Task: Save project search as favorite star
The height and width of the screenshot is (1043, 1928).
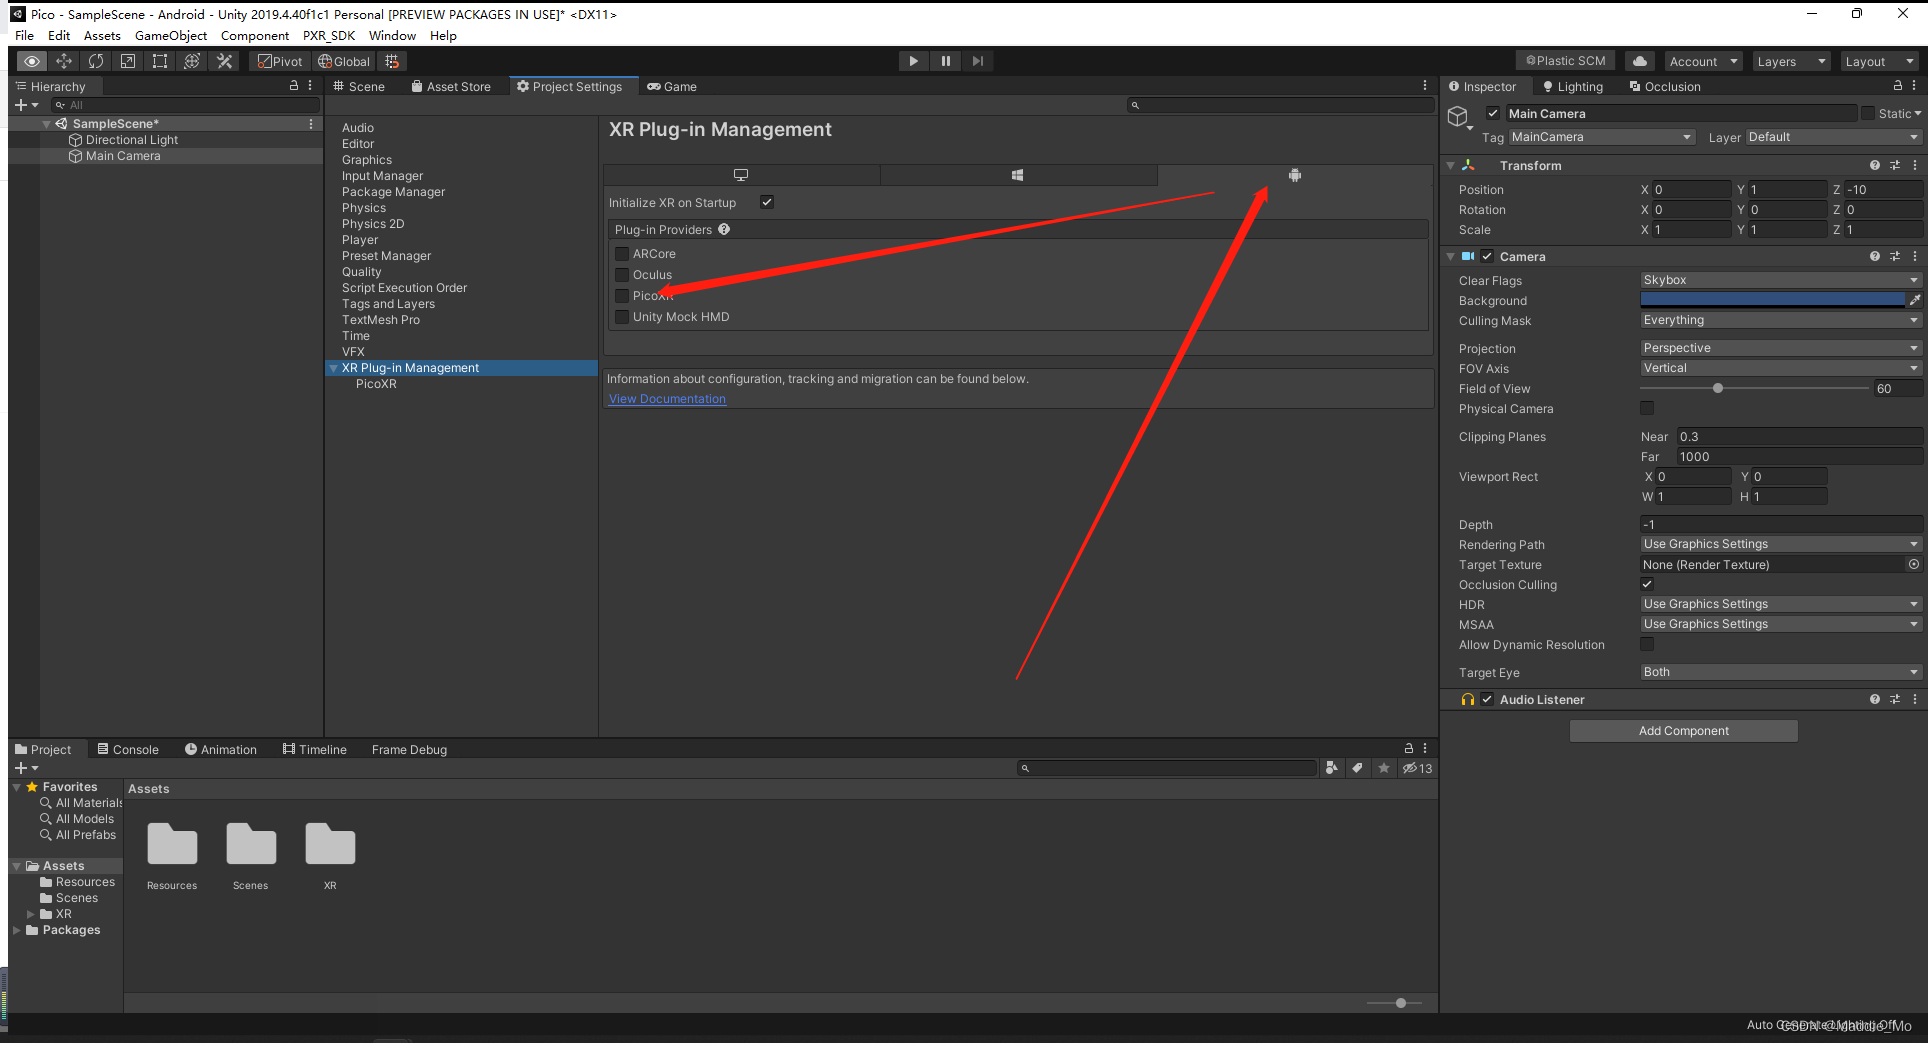Action: pos(1384,768)
